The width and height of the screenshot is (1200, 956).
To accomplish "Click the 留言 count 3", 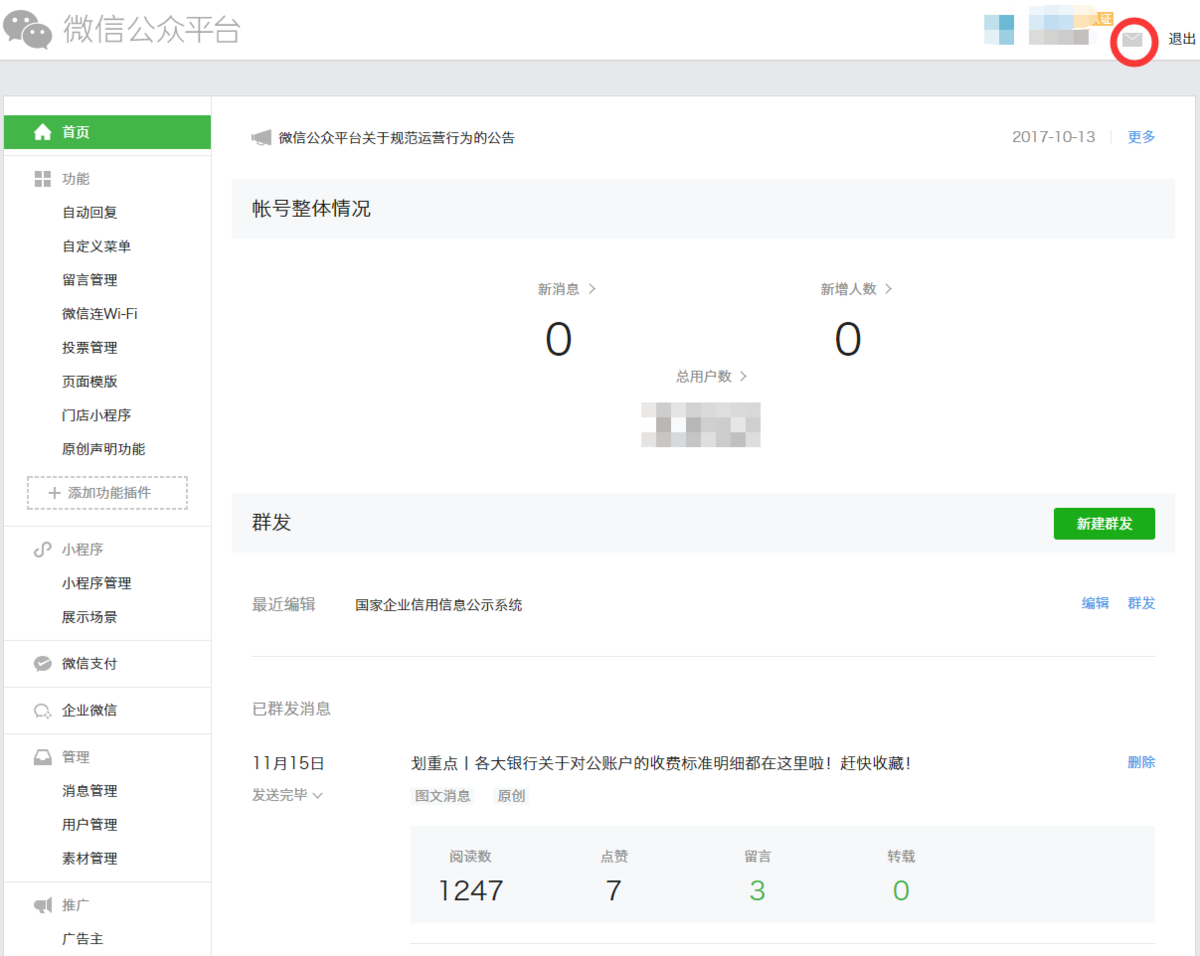I will point(757,890).
